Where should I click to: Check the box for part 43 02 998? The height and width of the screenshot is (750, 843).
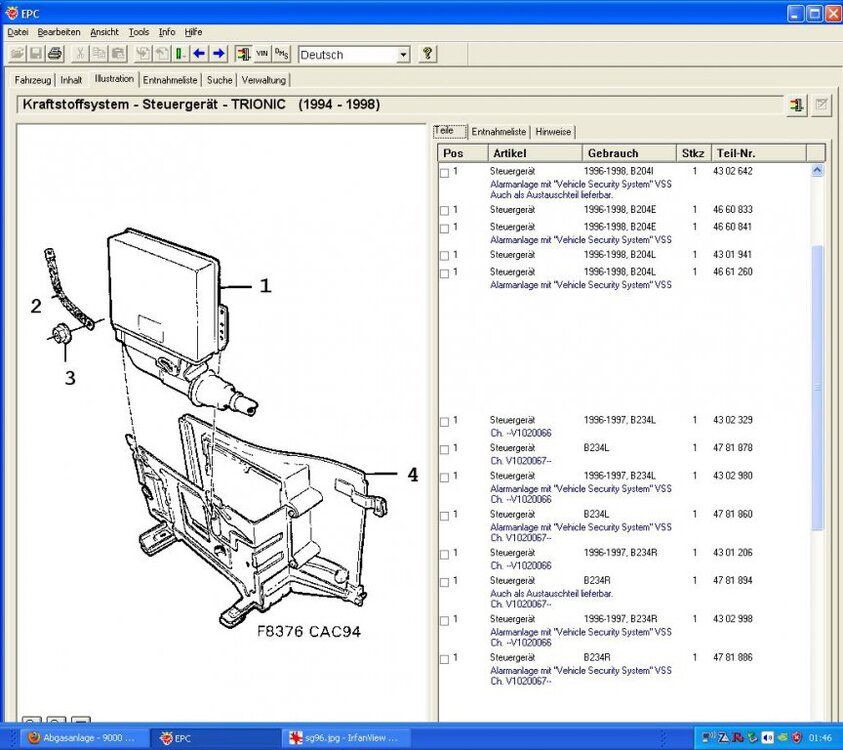pos(444,621)
